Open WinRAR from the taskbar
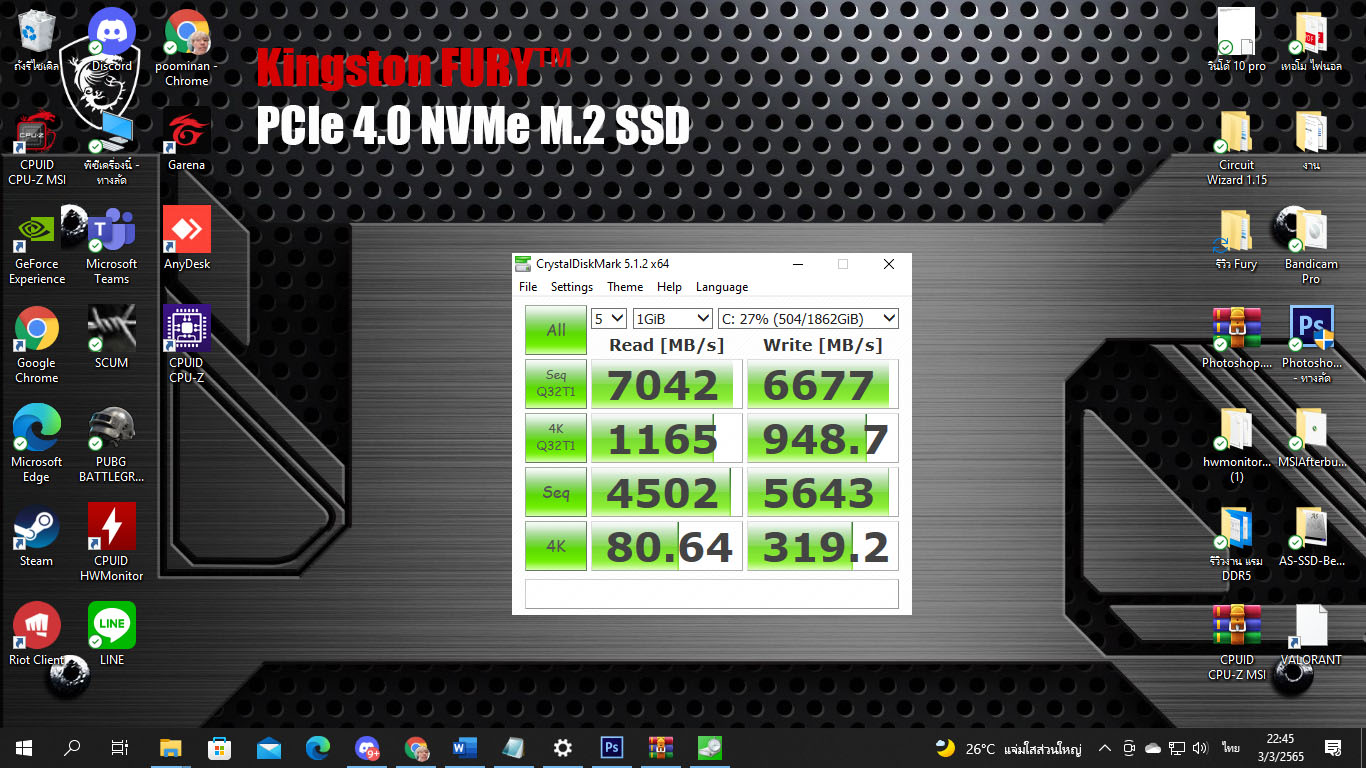This screenshot has height=768, width=1366. coord(661,747)
